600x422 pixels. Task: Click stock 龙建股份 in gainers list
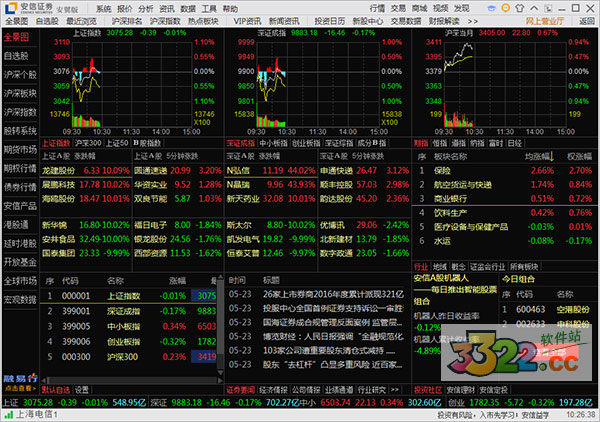(59, 170)
